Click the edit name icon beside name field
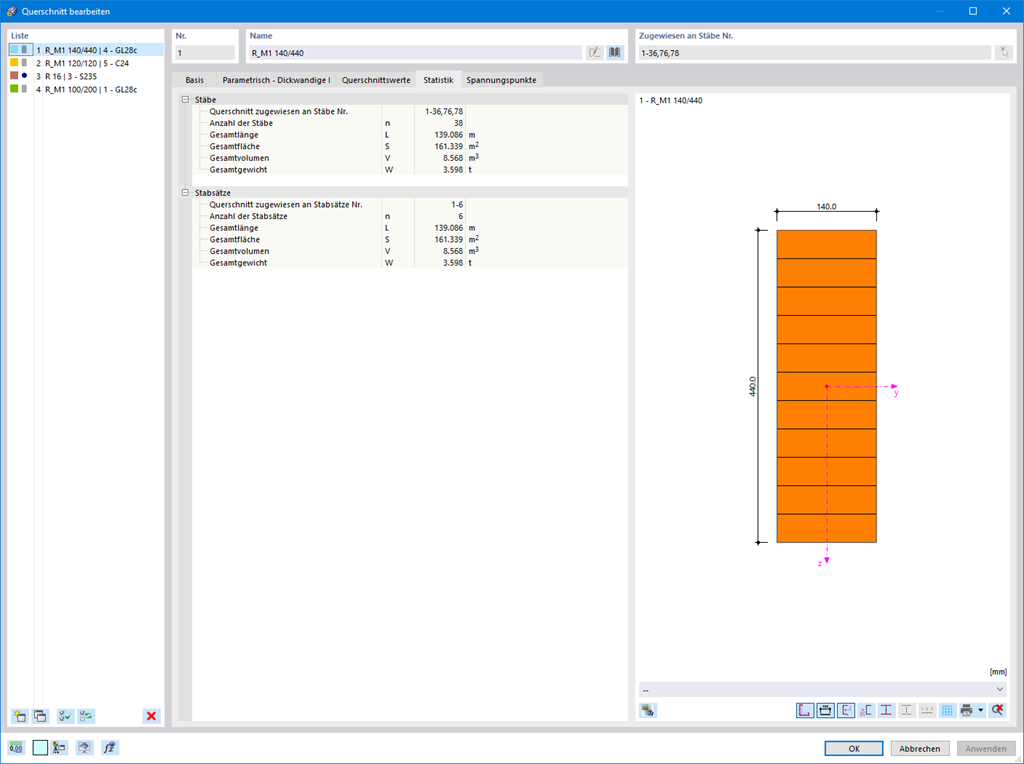Screen dimensions: 1024x764 click(594, 53)
